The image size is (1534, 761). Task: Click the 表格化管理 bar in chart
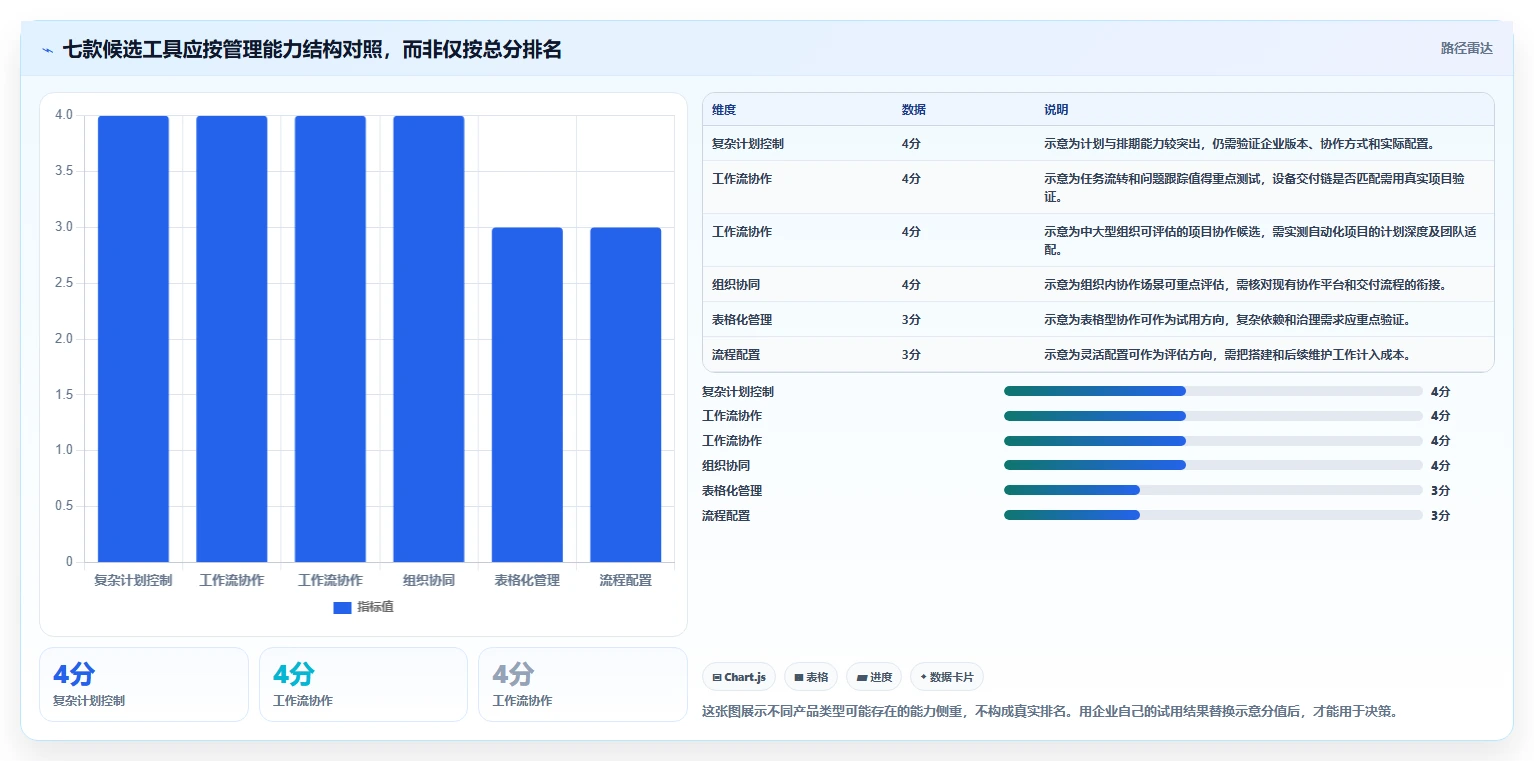527,395
